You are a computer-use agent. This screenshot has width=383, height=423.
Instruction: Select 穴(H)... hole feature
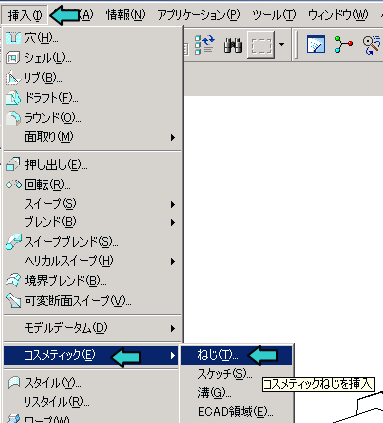(x=93, y=38)
